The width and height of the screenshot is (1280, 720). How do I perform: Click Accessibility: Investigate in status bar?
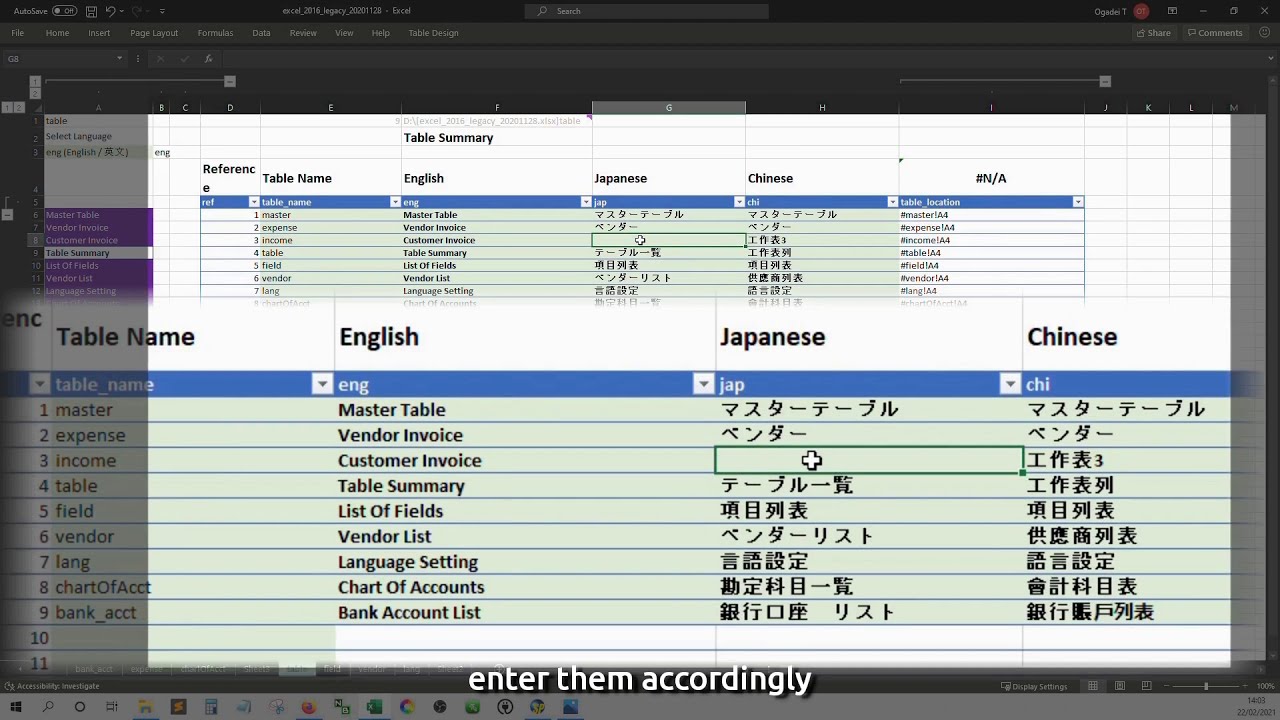click(x=52, y=686)
